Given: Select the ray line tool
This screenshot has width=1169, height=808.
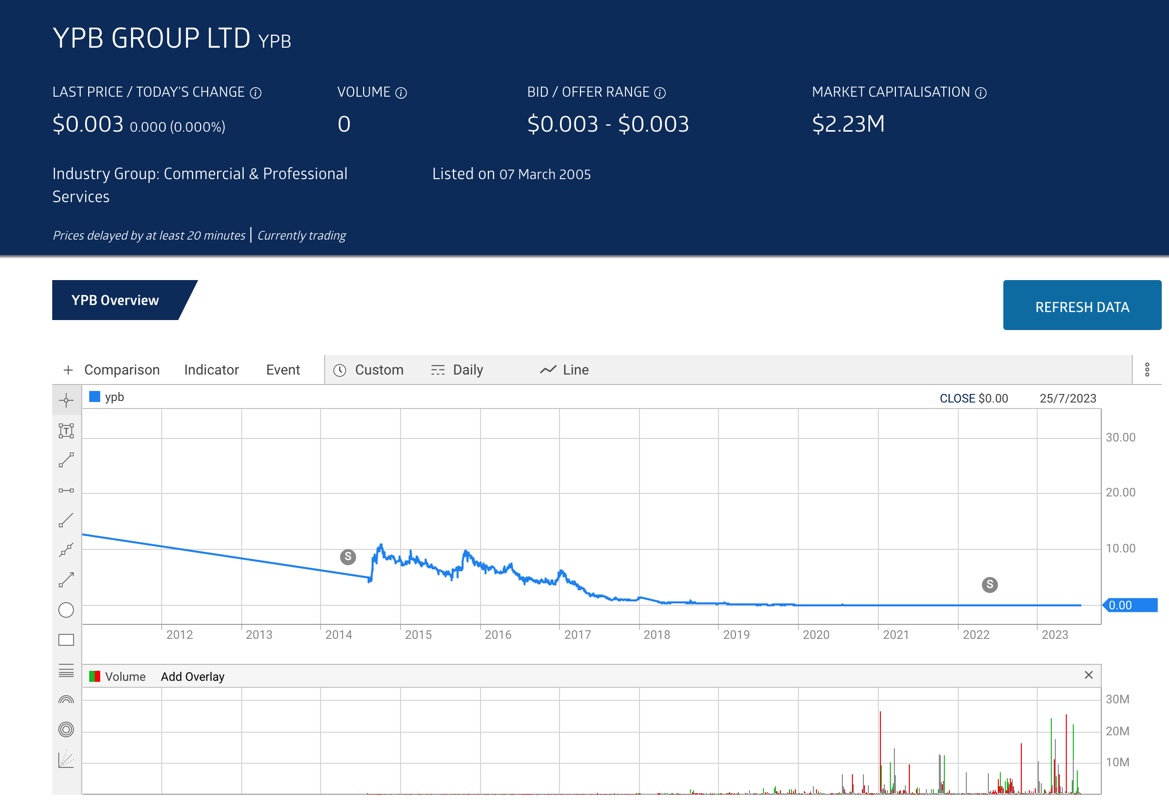Looking at the screenshot, I should point(66,520).
